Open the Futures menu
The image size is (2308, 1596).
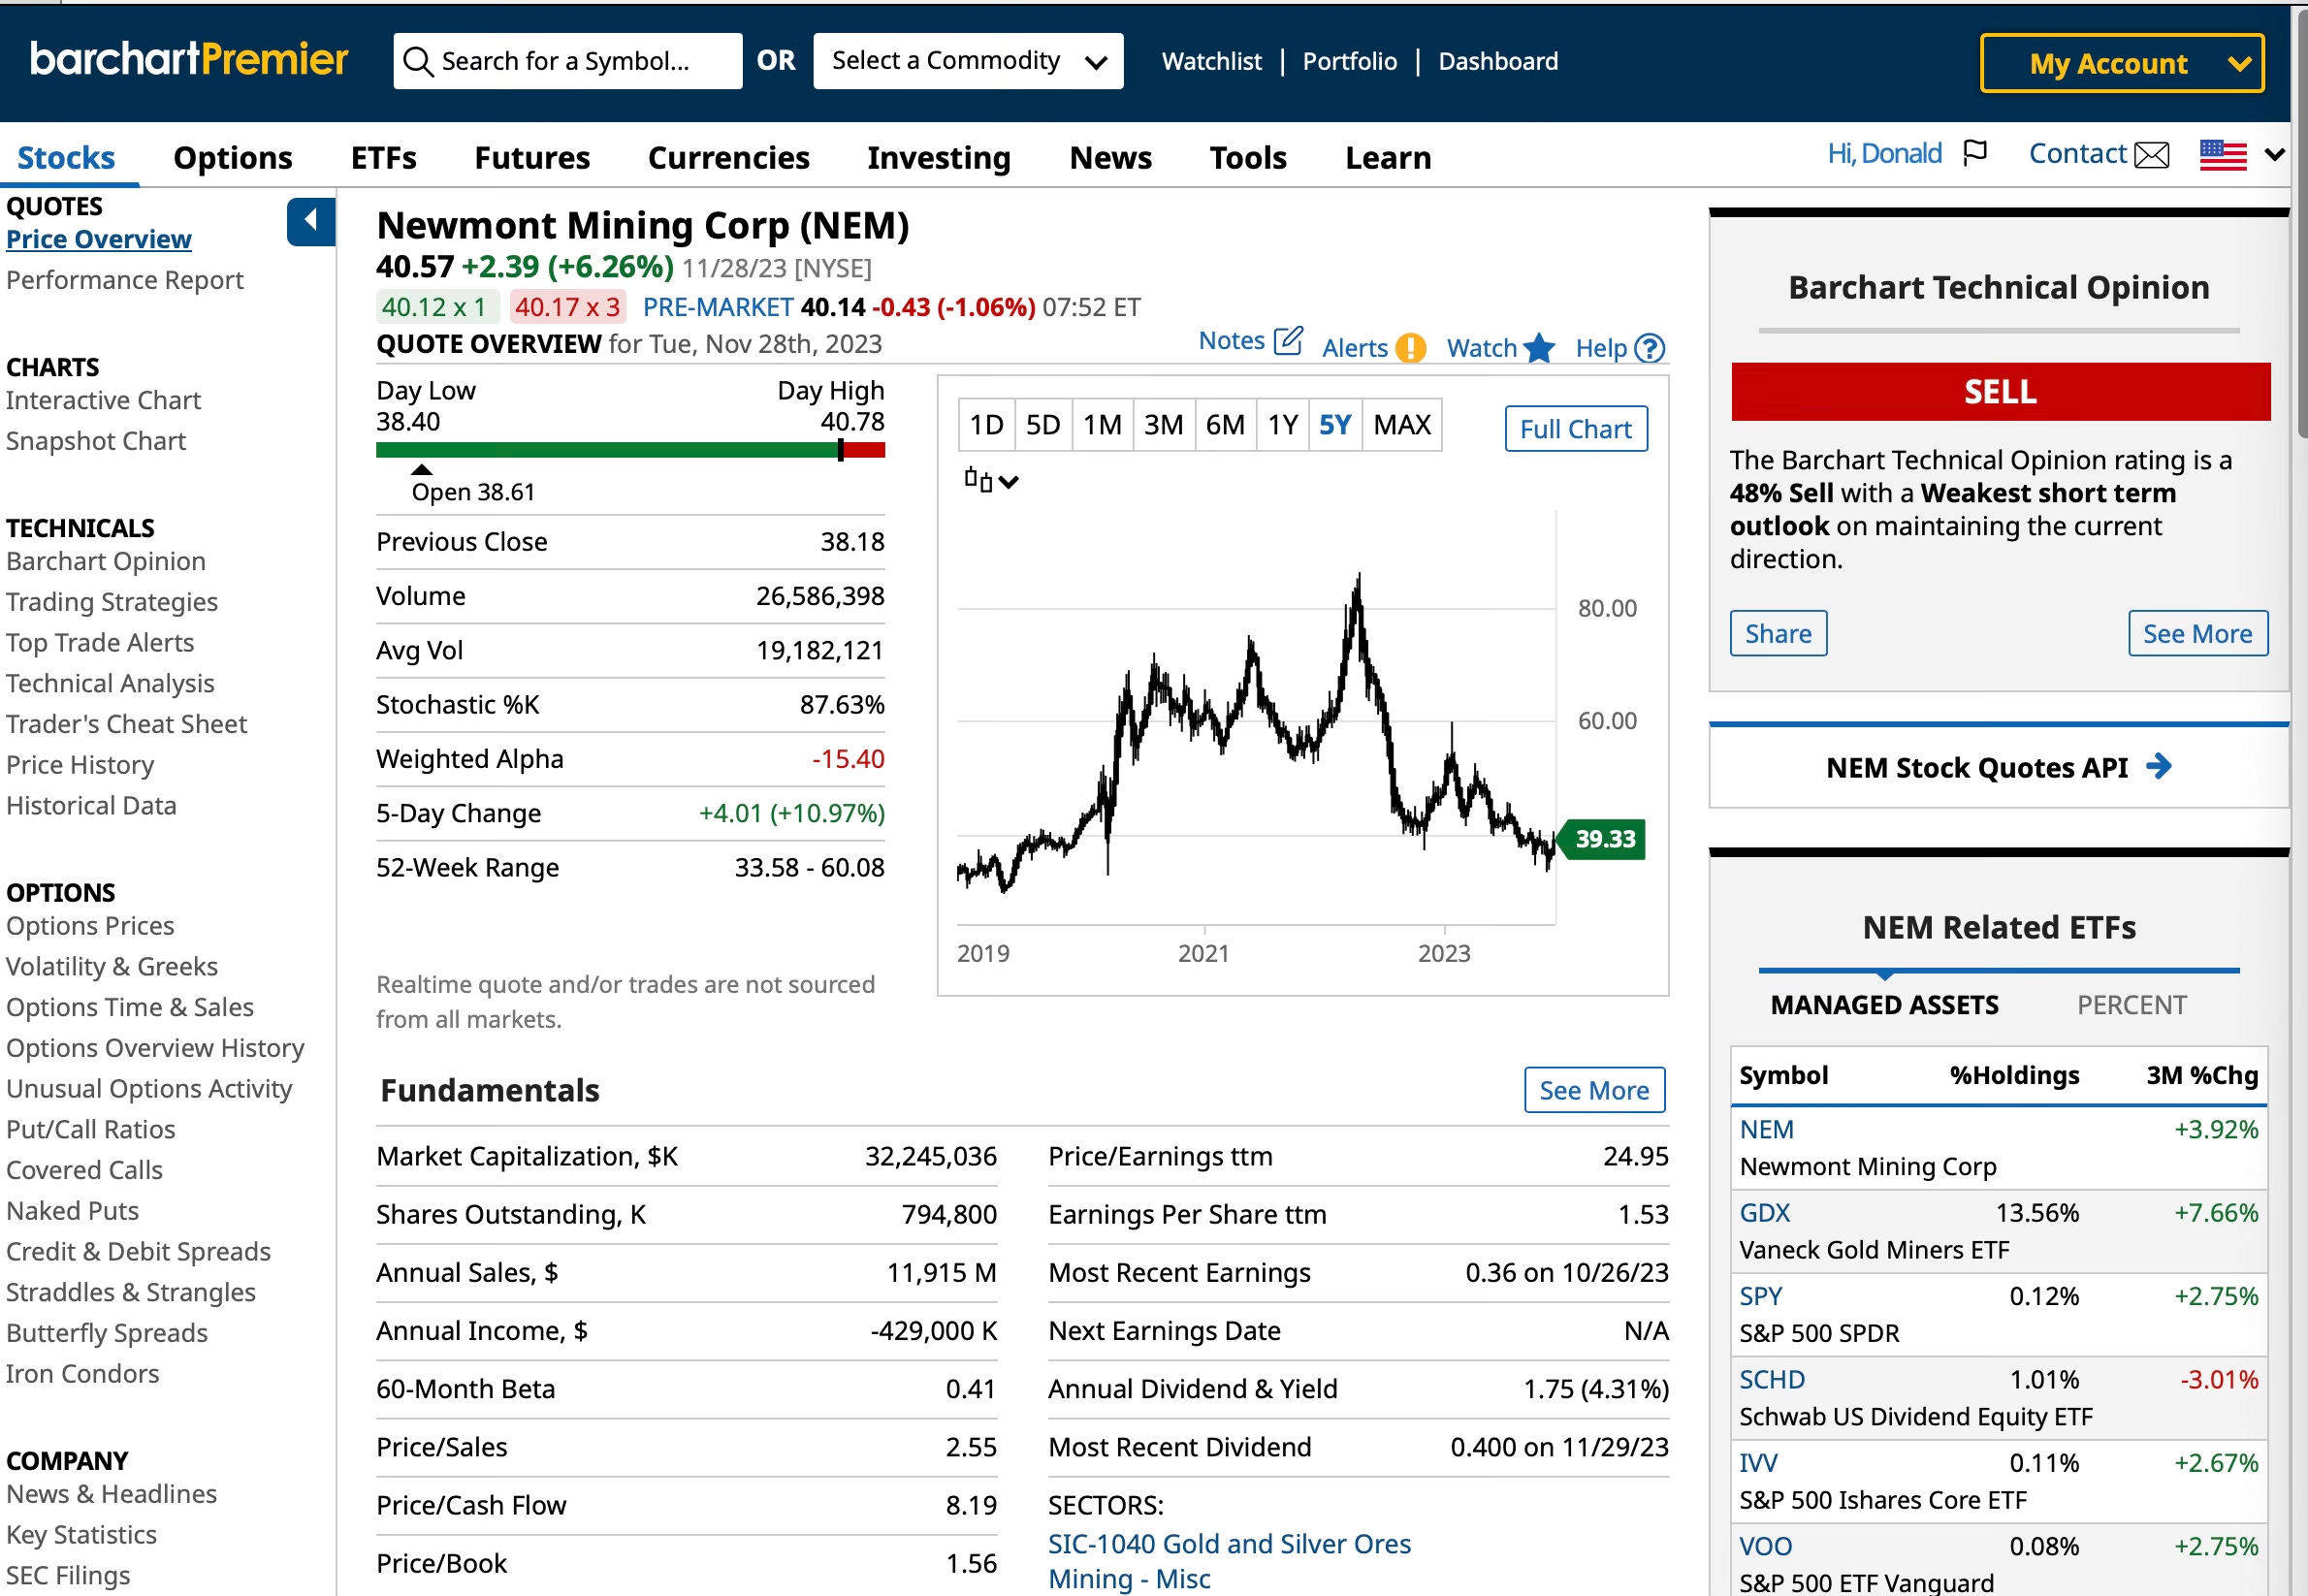click(x=532, y=157)
